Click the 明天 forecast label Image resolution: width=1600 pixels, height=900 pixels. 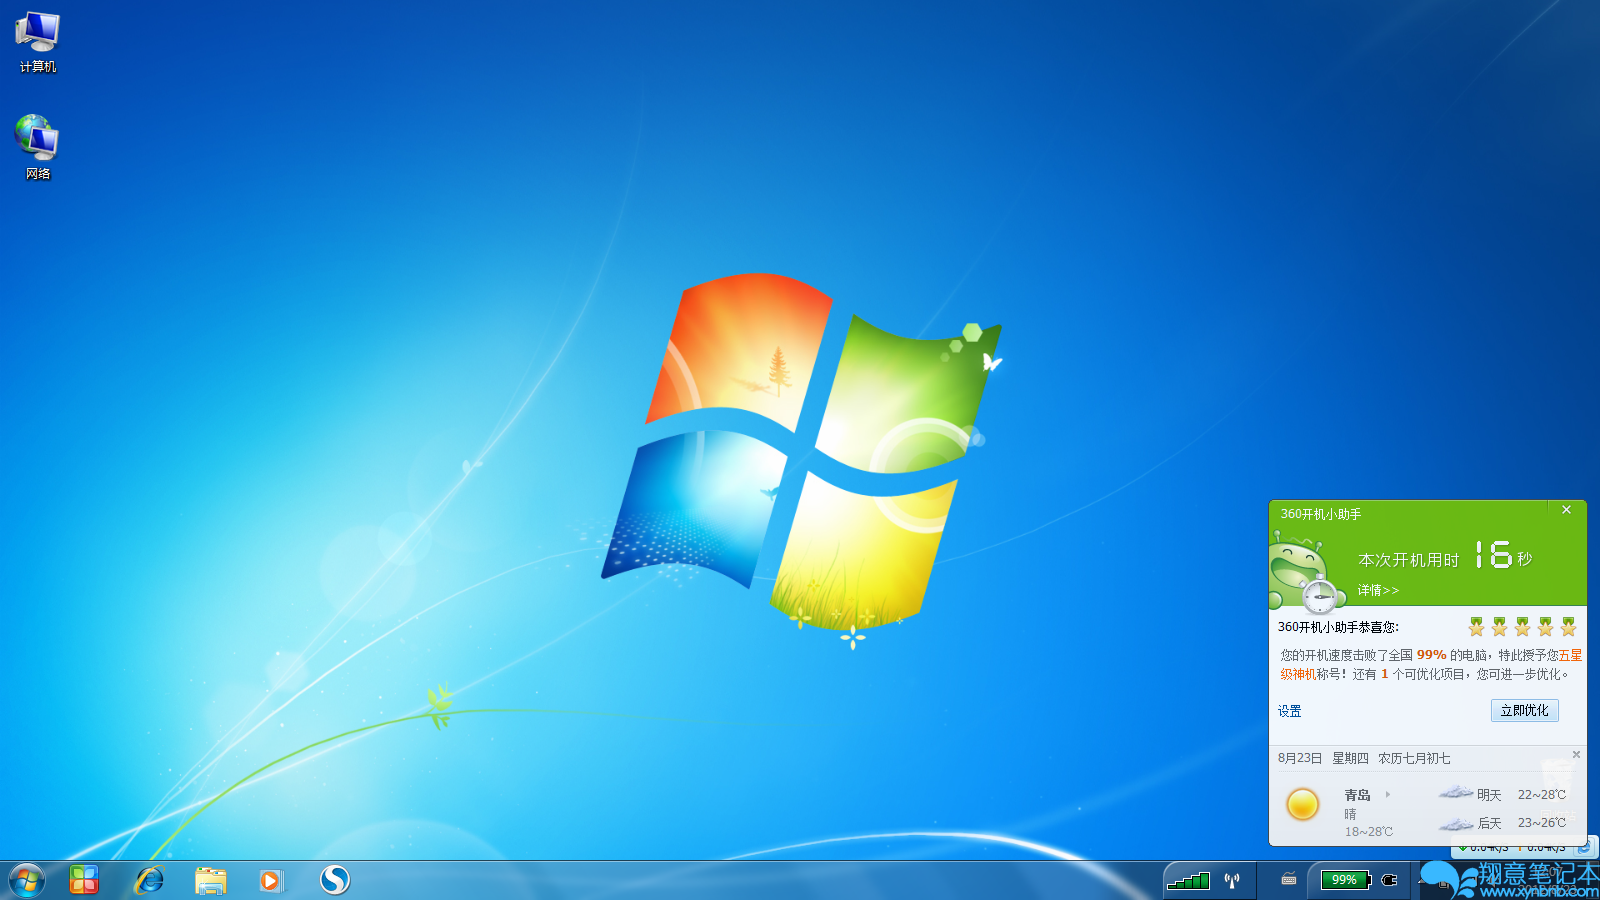tap(1489, 795)
